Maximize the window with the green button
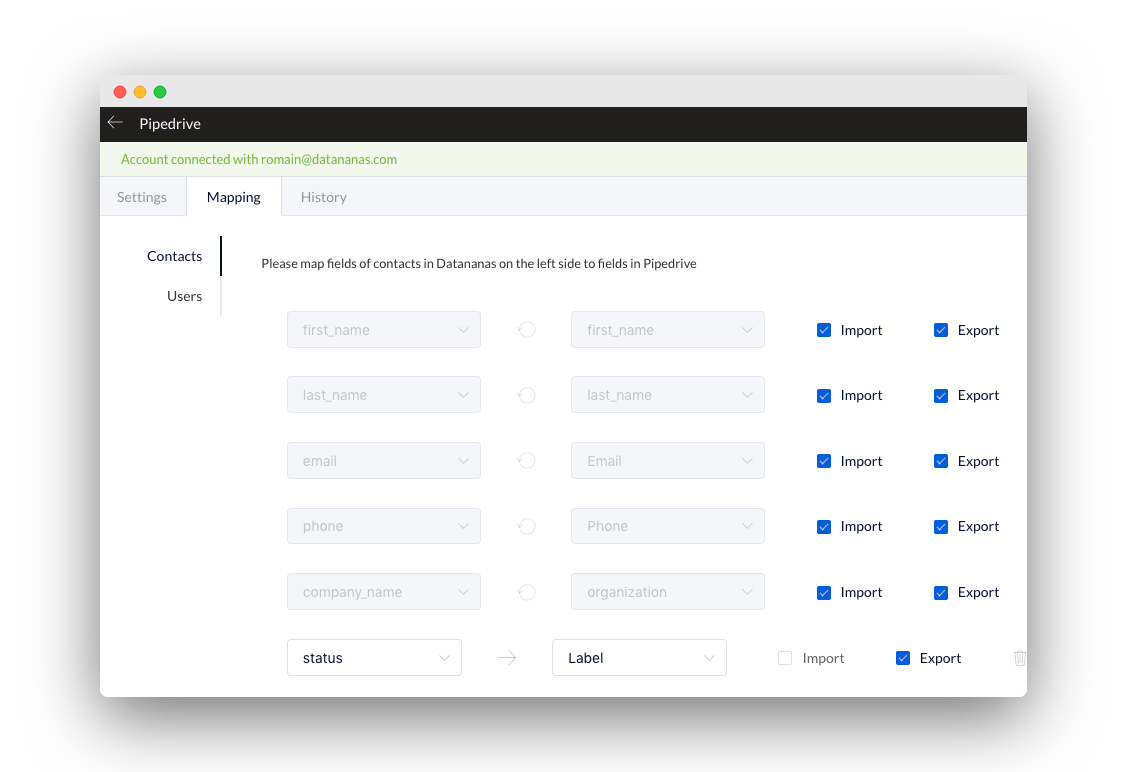The image size is (1127, 772). point(160,92)
